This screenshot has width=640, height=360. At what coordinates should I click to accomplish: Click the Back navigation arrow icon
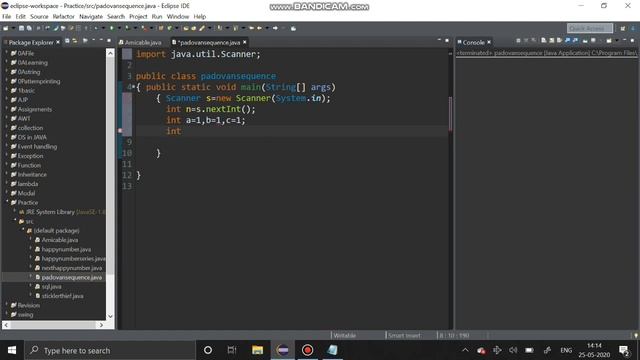pyautogui.click(x=259, y=28)
